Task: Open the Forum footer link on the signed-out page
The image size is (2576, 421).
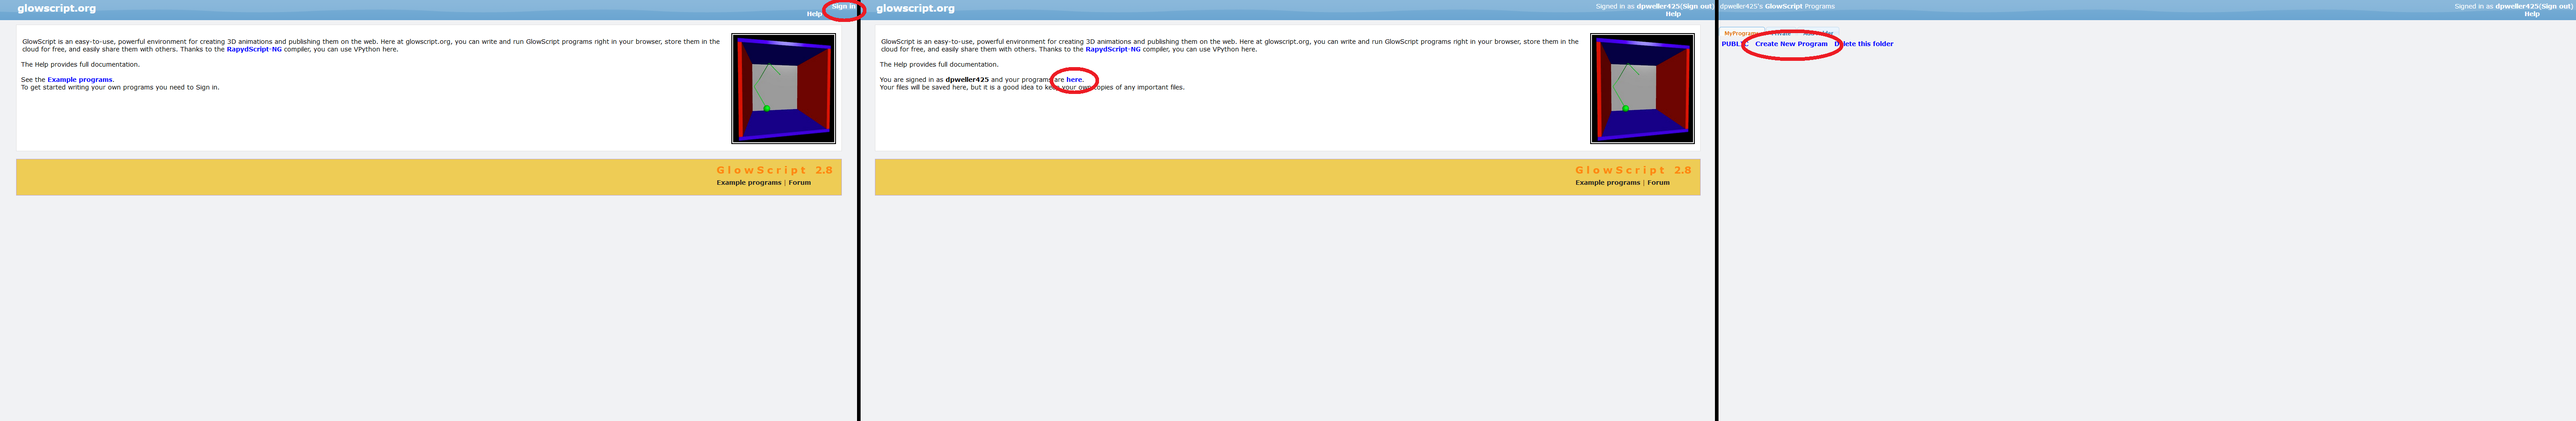Action: pos(799,183)
